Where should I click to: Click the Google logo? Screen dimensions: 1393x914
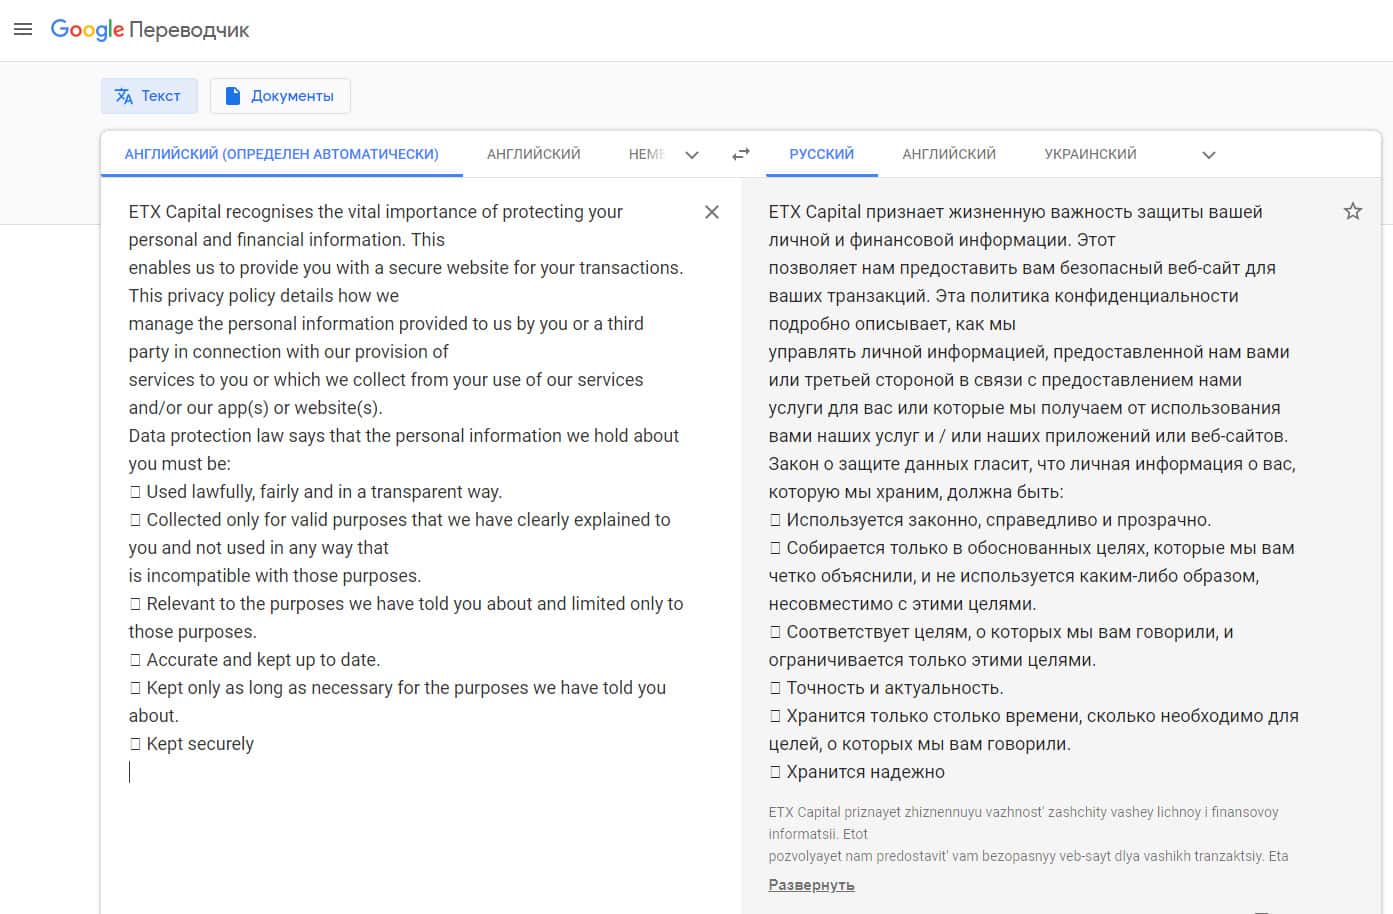[x=87, y=30]
